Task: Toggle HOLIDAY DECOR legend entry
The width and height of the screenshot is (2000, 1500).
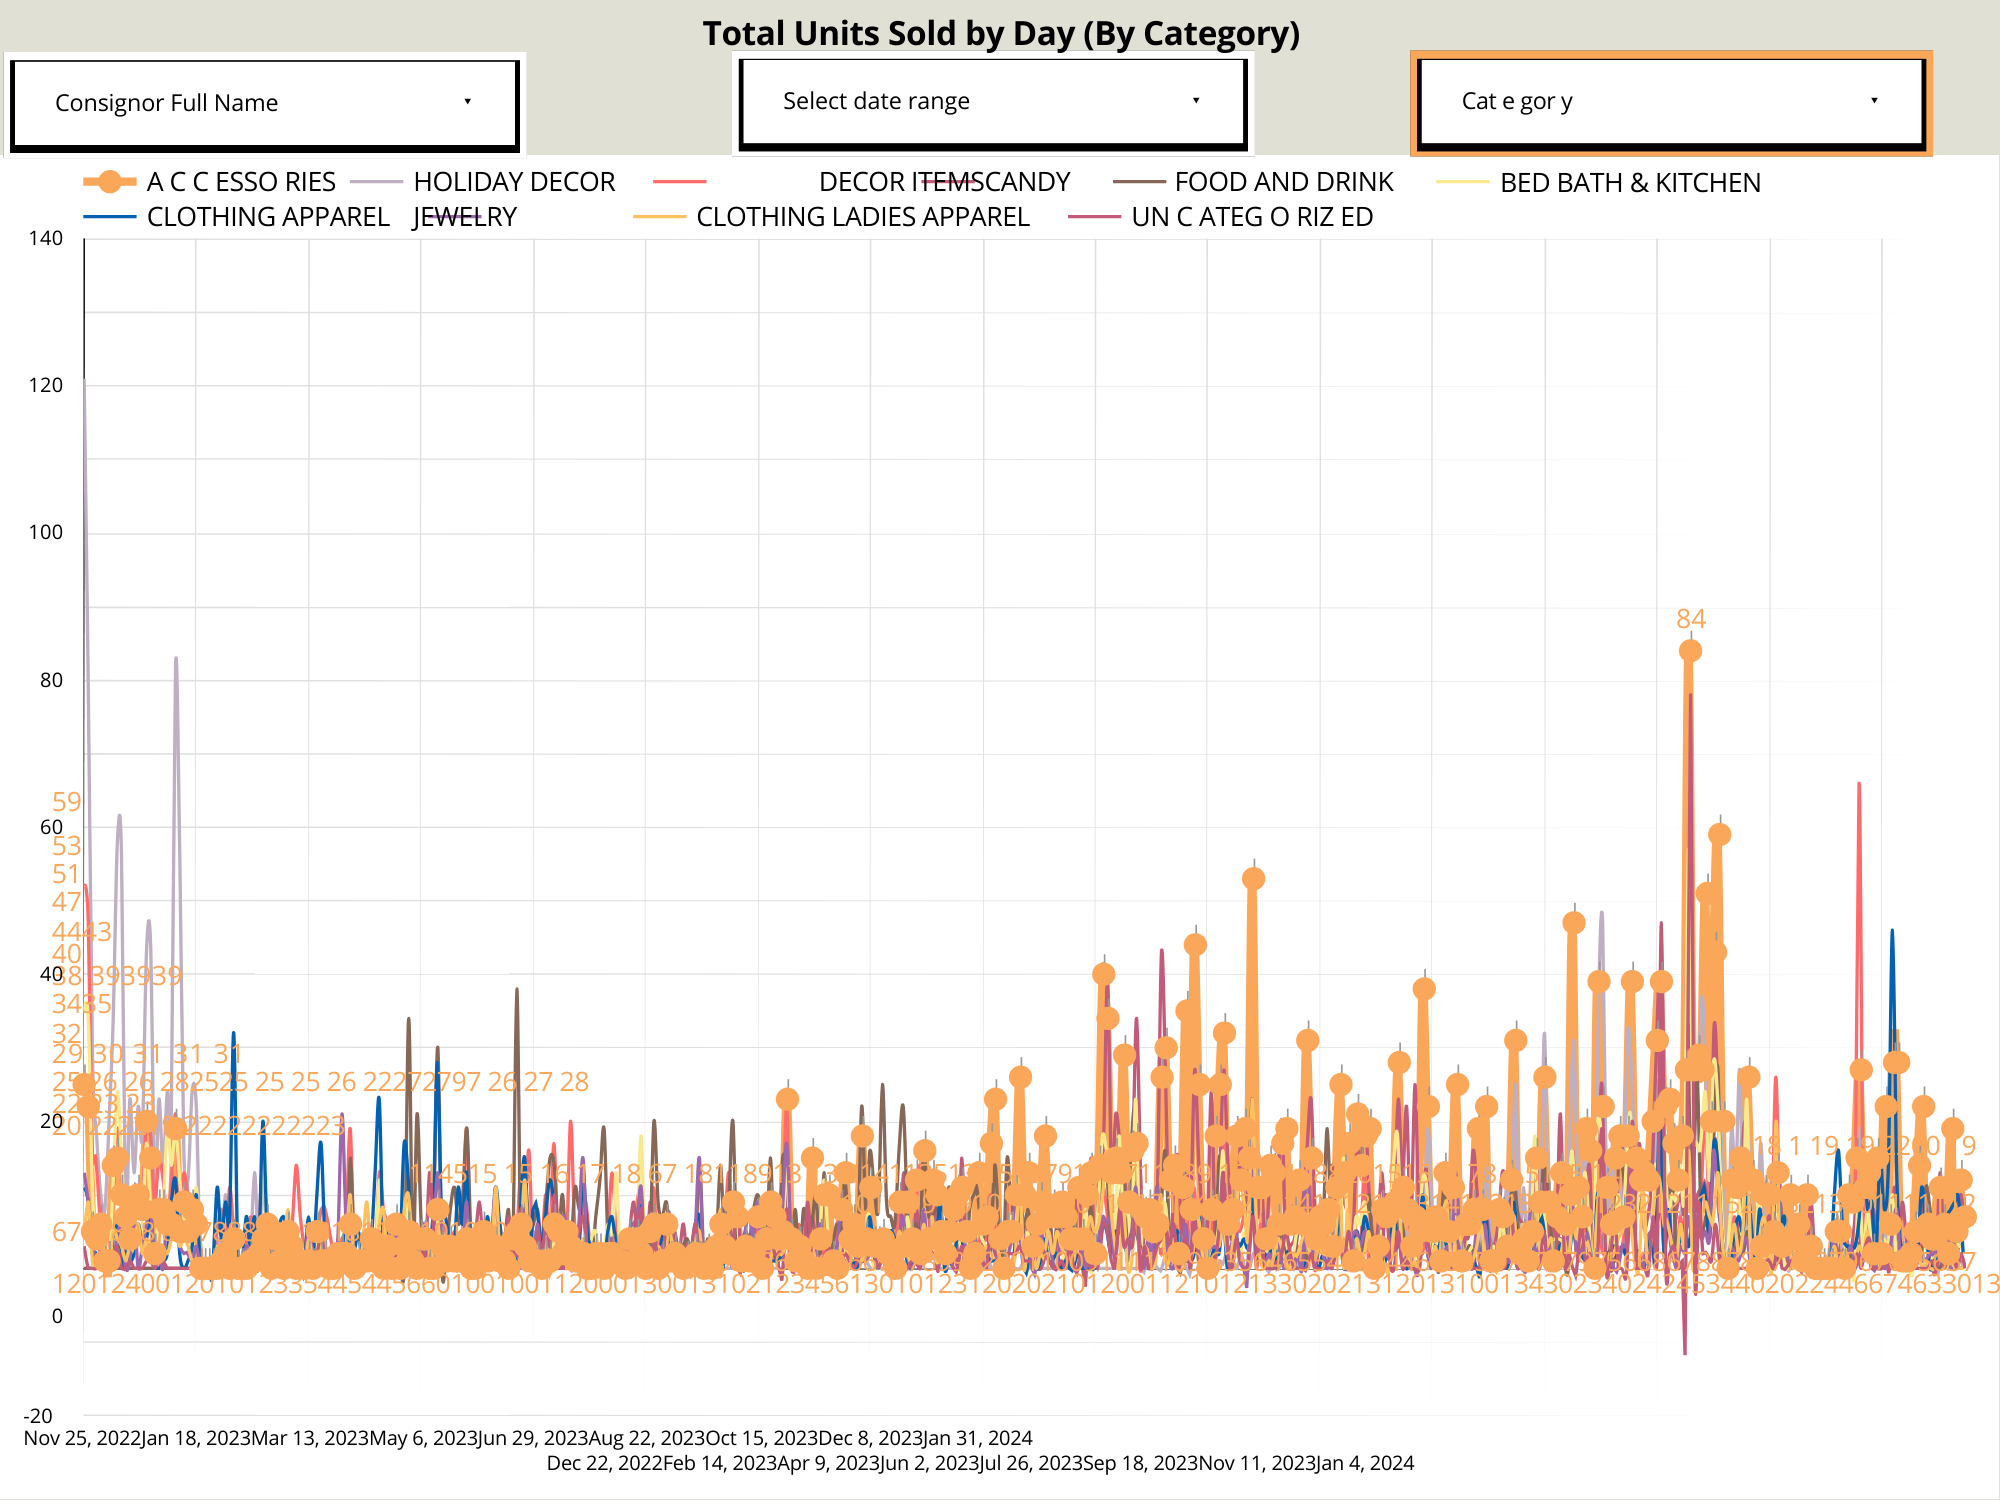Action: [514, 182]
